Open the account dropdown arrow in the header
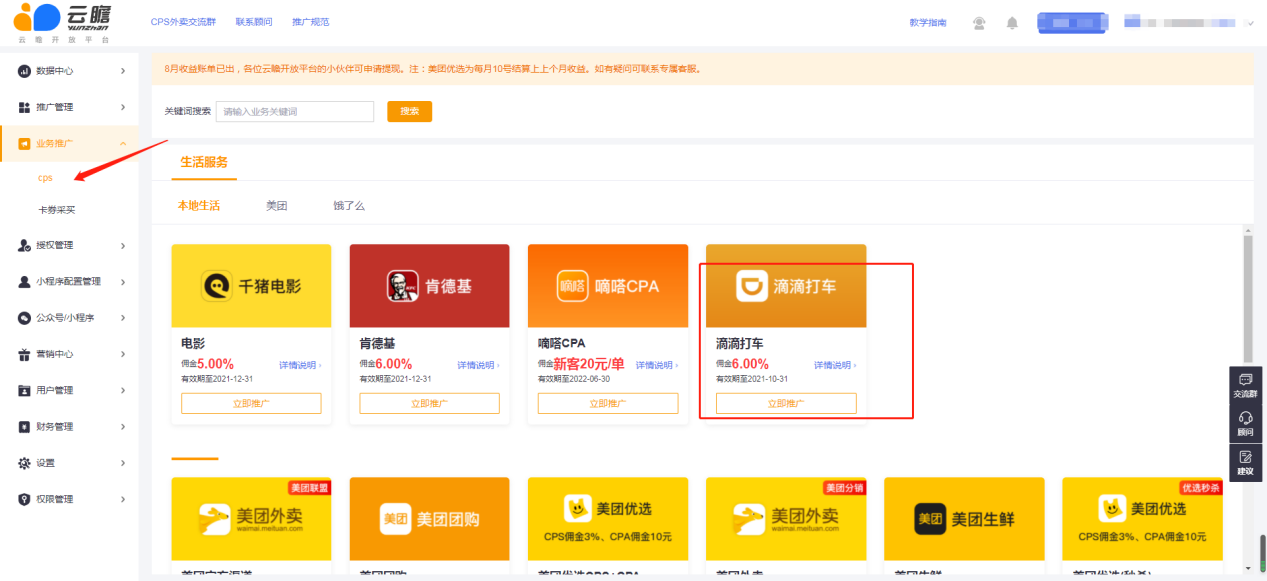 [1250, 22]
